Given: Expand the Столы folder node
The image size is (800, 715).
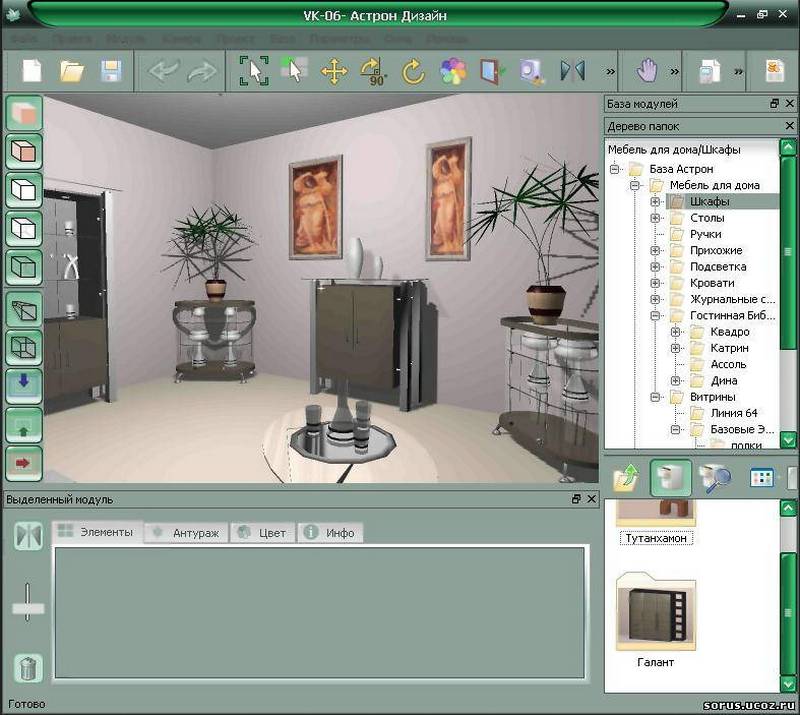Looking at the screenshot, I should pyautogui.click(x=656, y=218).
